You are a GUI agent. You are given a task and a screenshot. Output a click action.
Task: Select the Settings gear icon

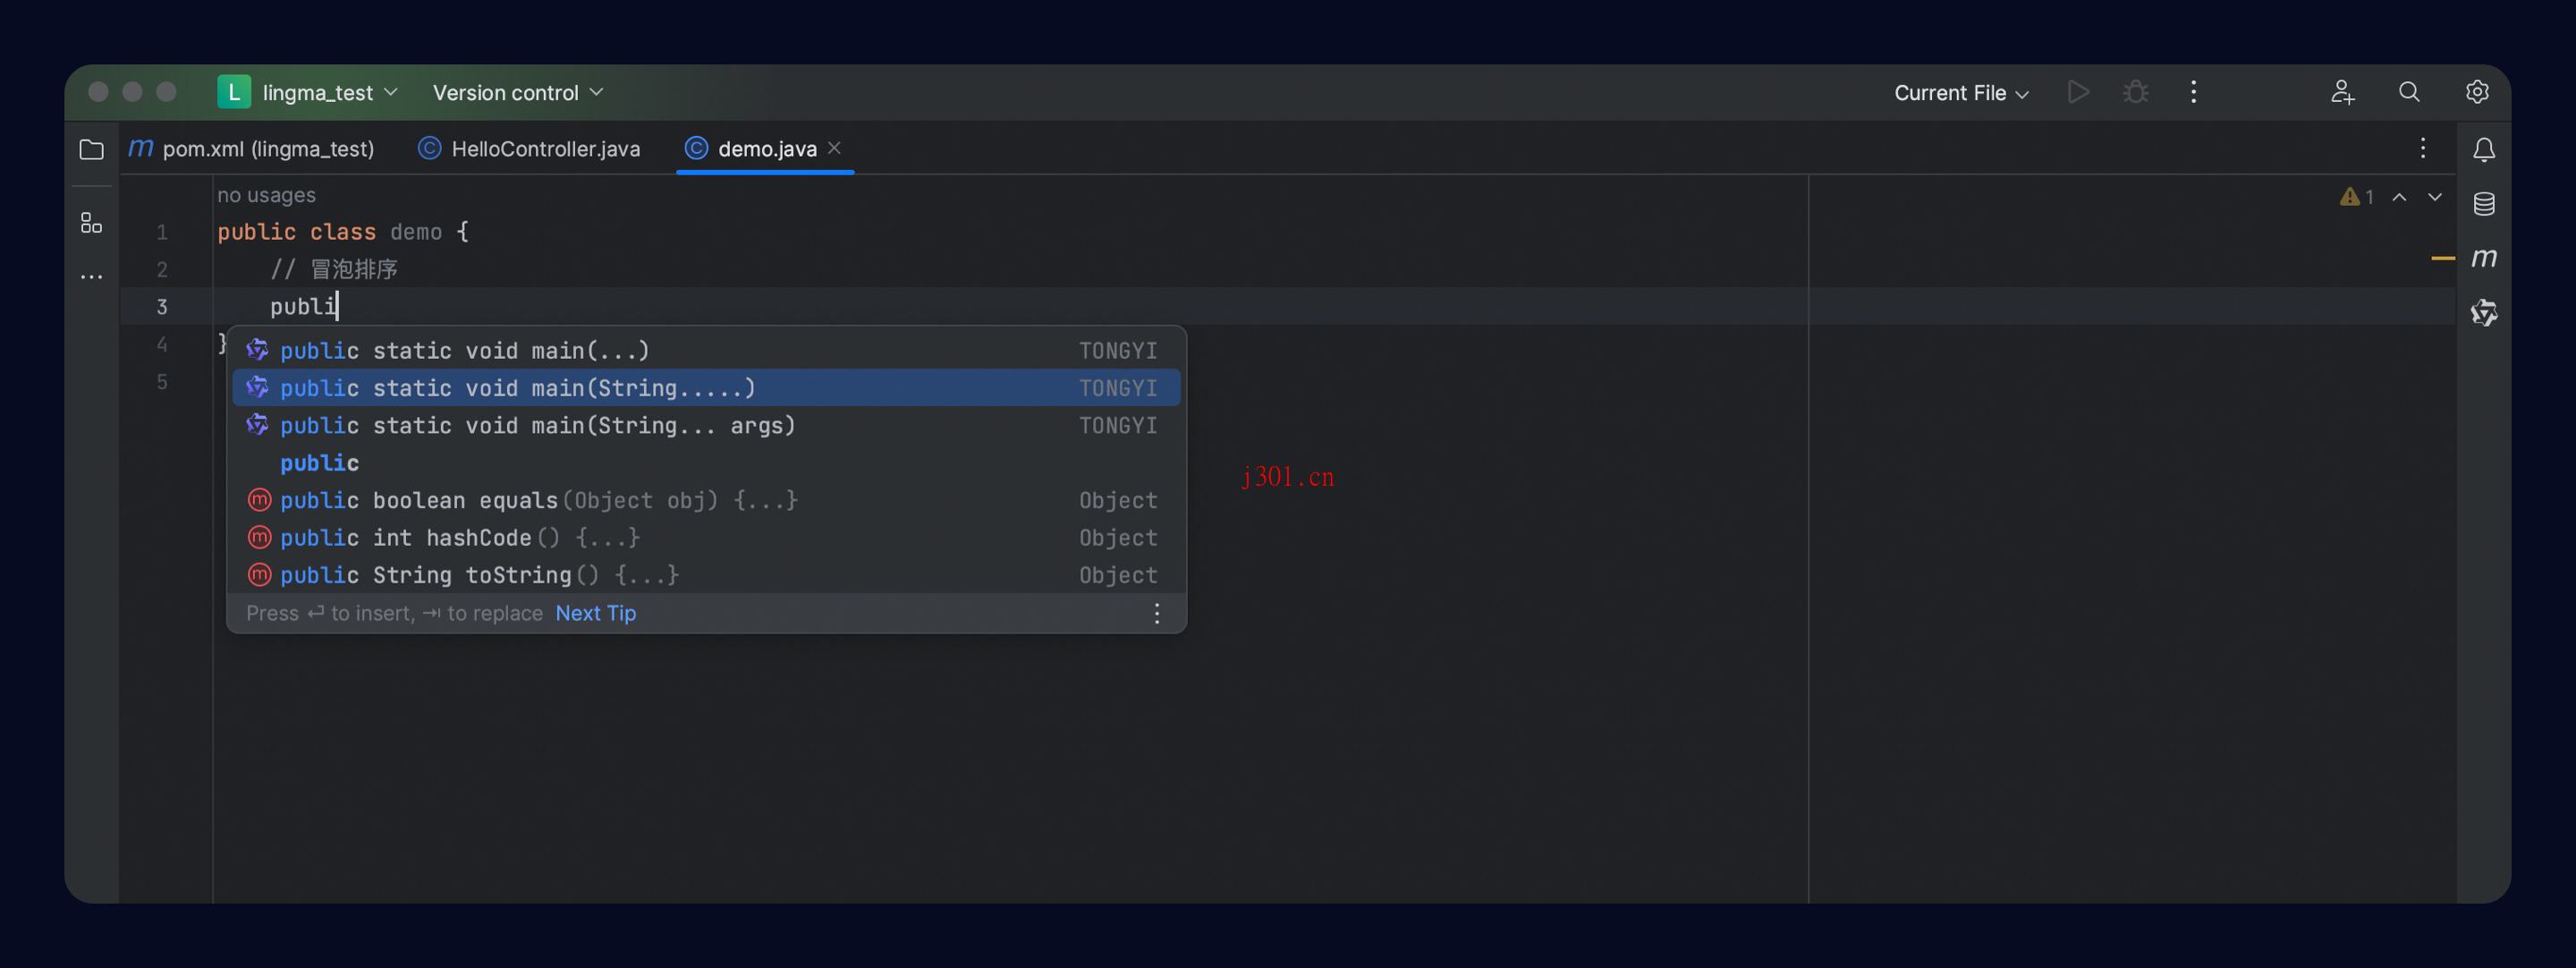[2478, 90]
